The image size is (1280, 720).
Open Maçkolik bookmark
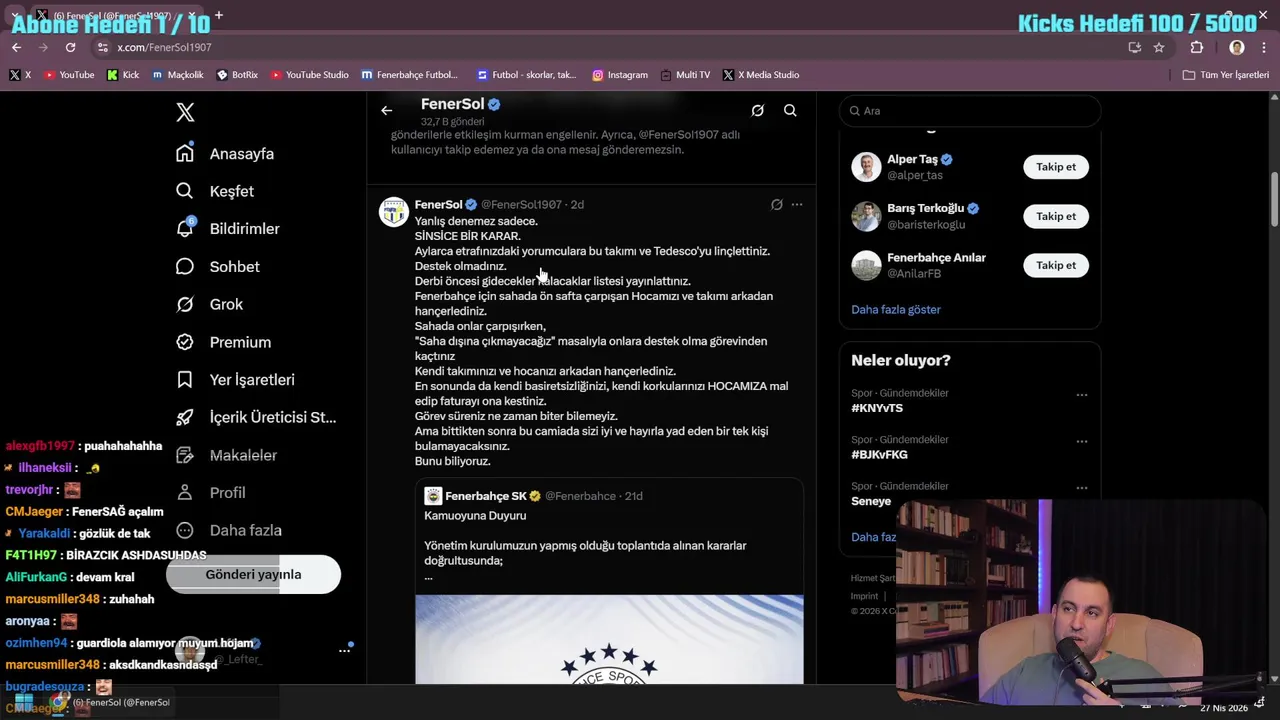(x=178, y=75)
